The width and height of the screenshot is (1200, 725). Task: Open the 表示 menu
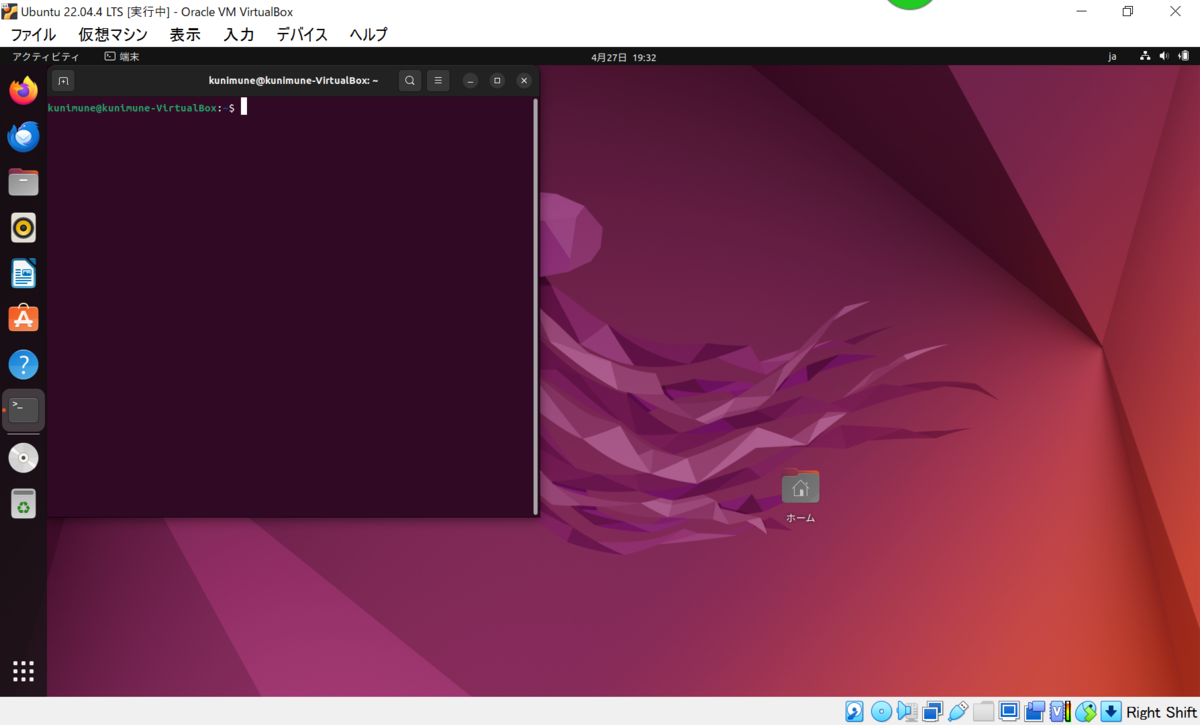(x=185, y=34)
